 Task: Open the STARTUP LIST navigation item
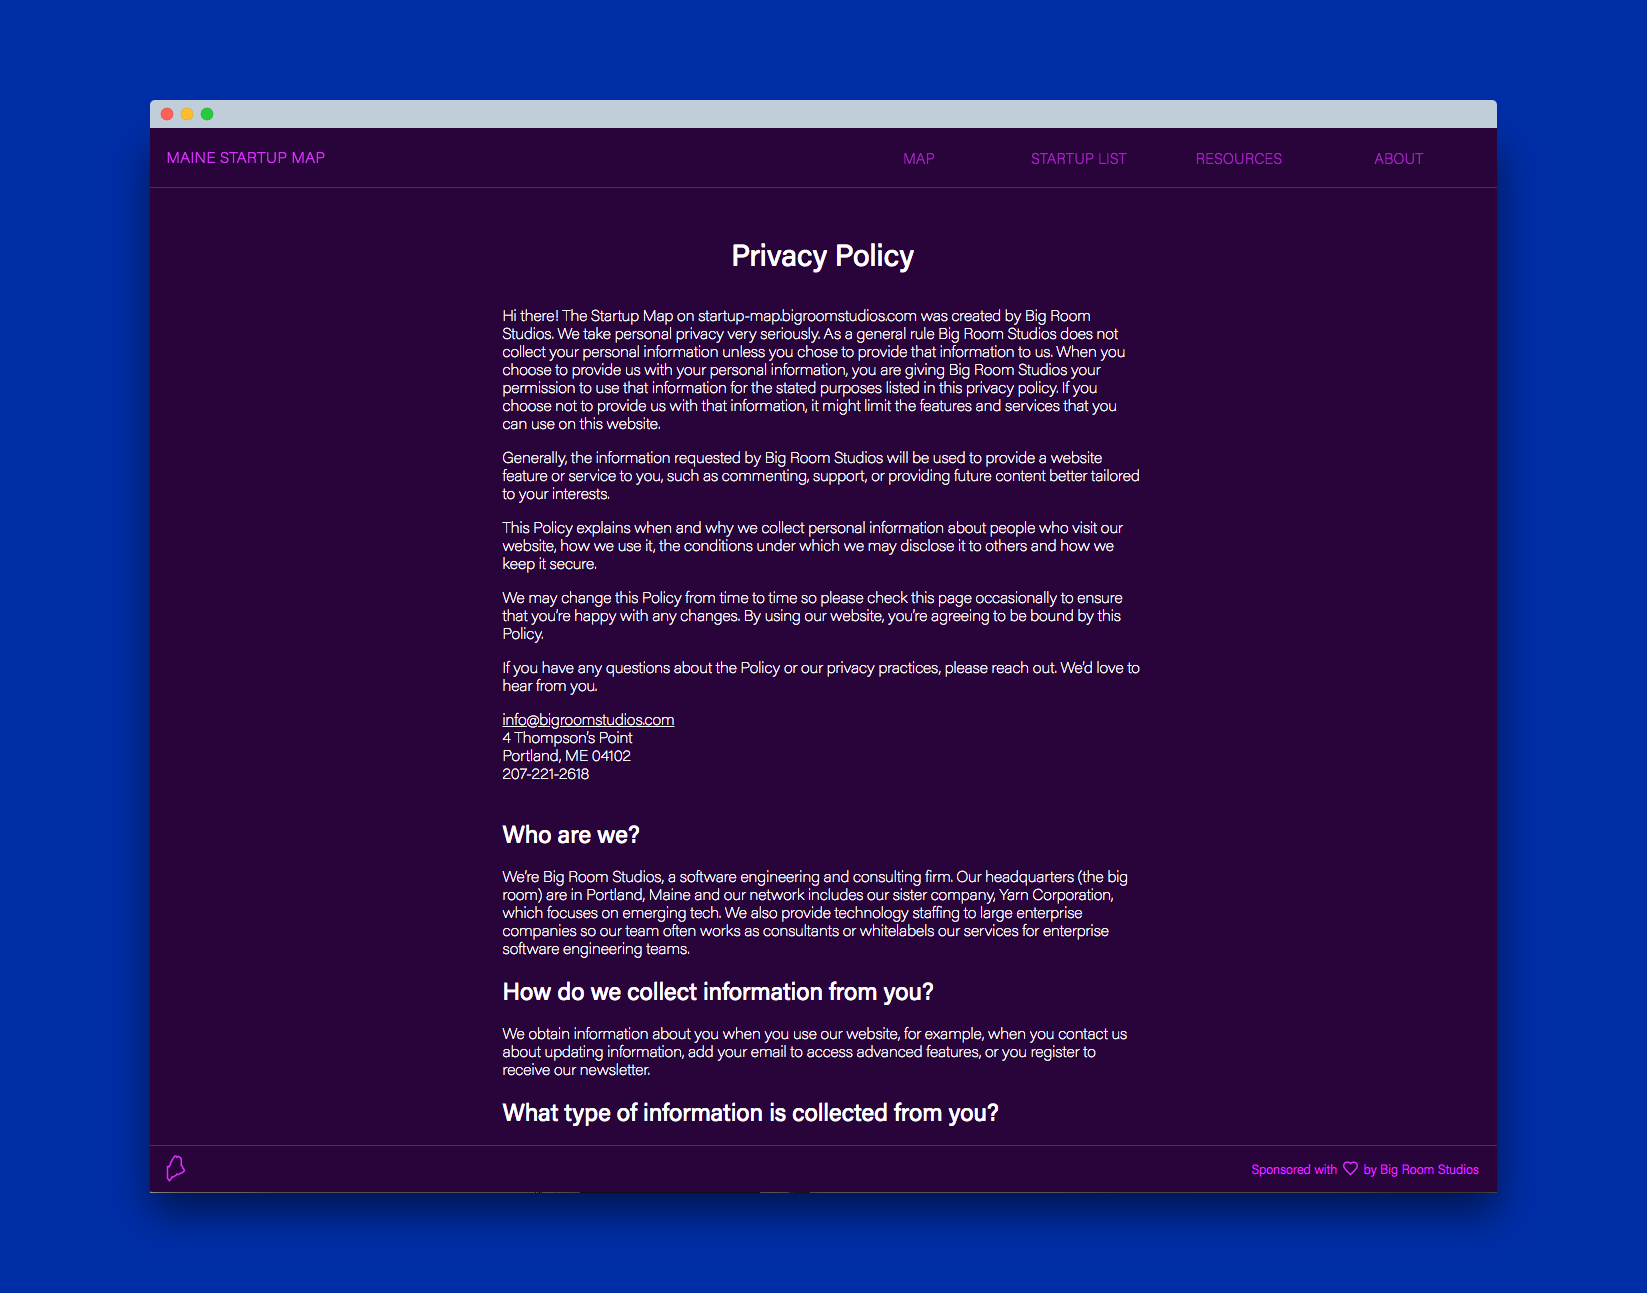coord(1078,159)
